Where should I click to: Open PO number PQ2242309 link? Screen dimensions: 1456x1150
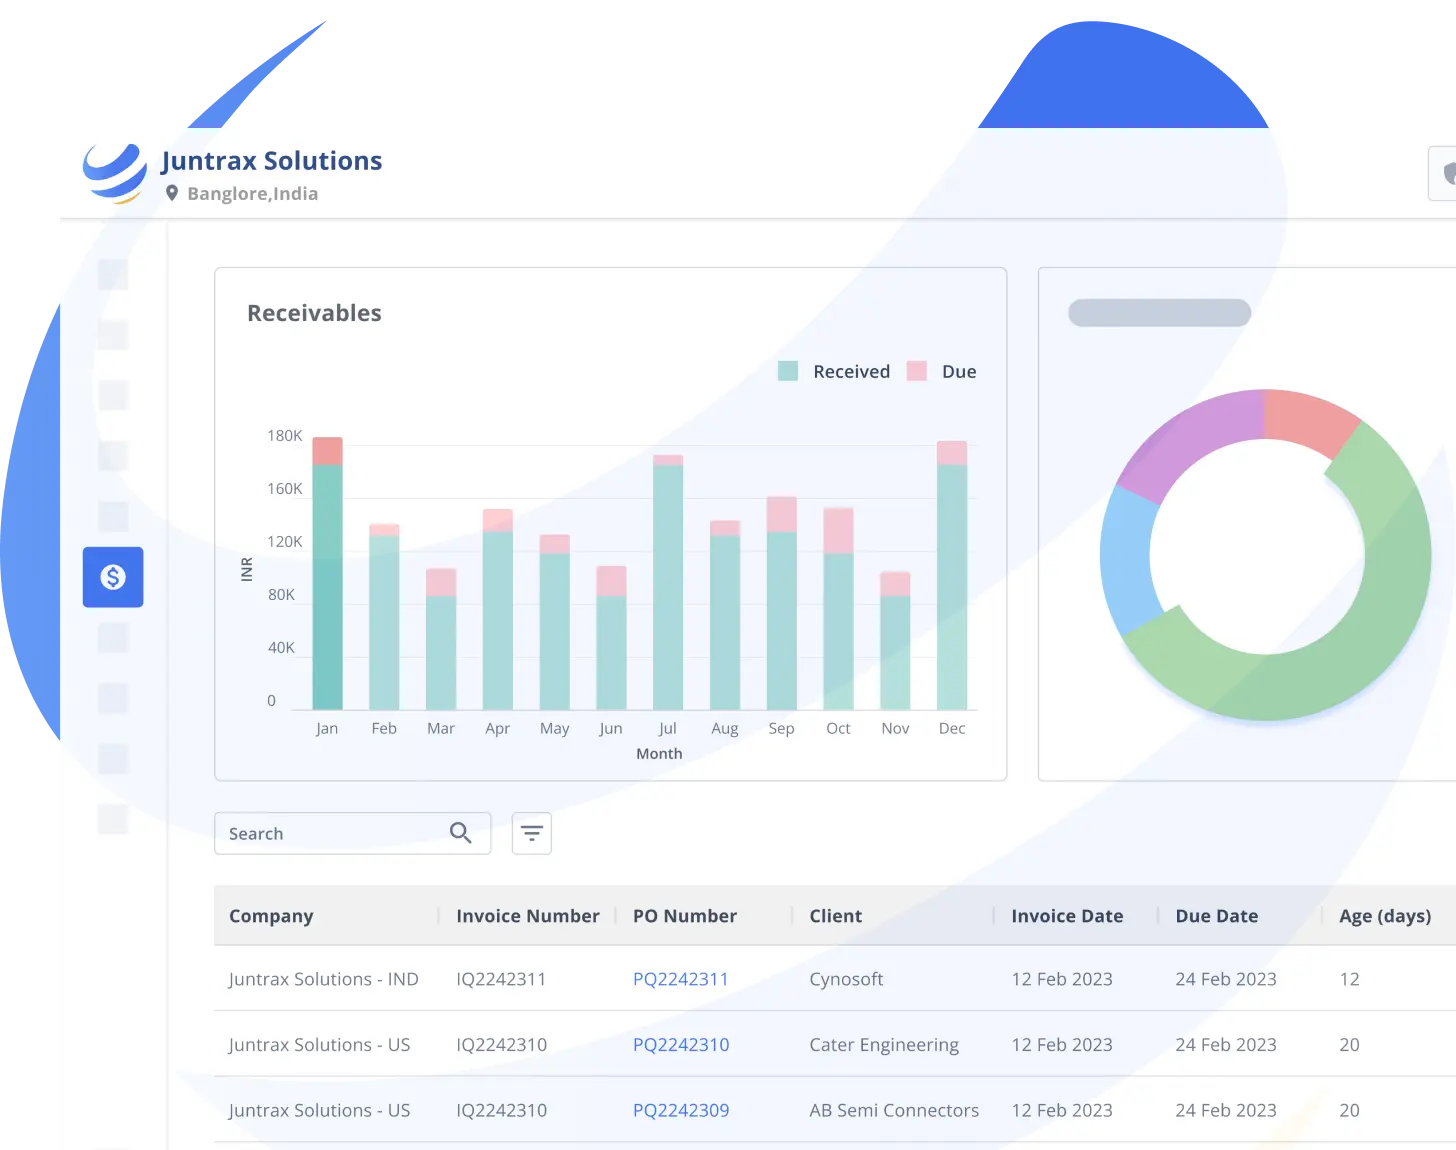680,1110
